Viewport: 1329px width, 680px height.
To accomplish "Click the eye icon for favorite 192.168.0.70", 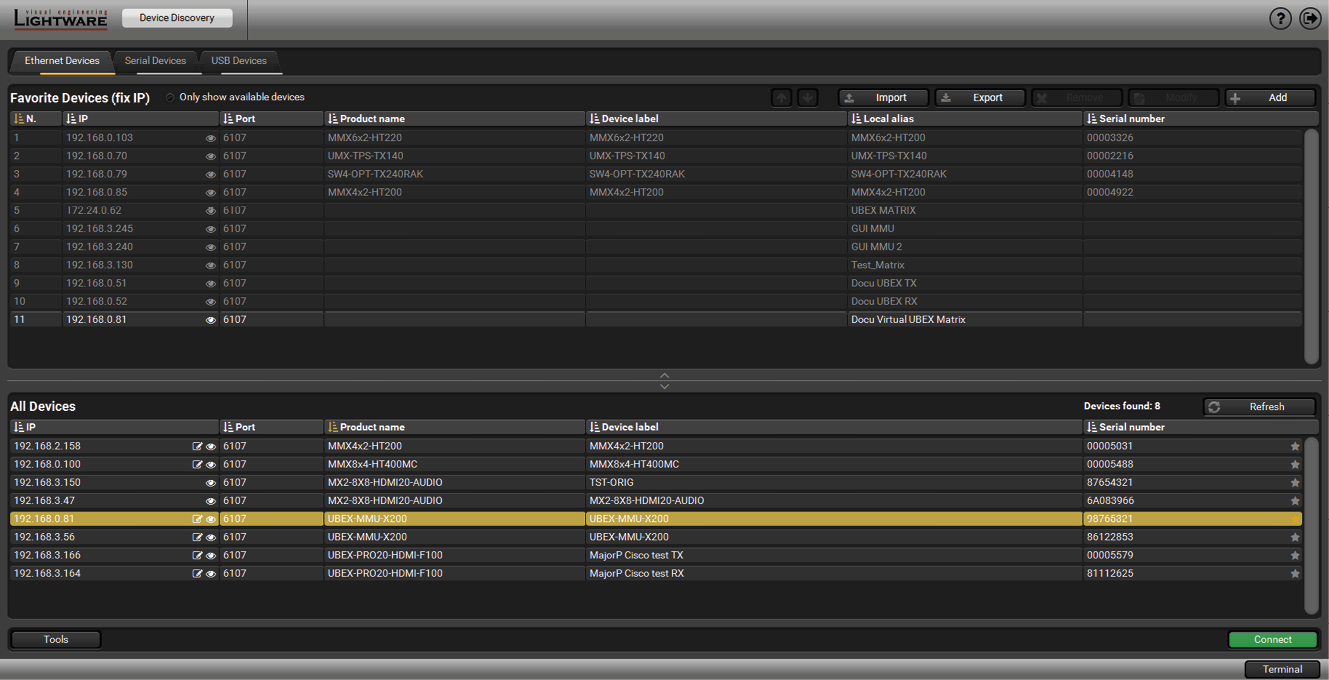I will [211, 156].
